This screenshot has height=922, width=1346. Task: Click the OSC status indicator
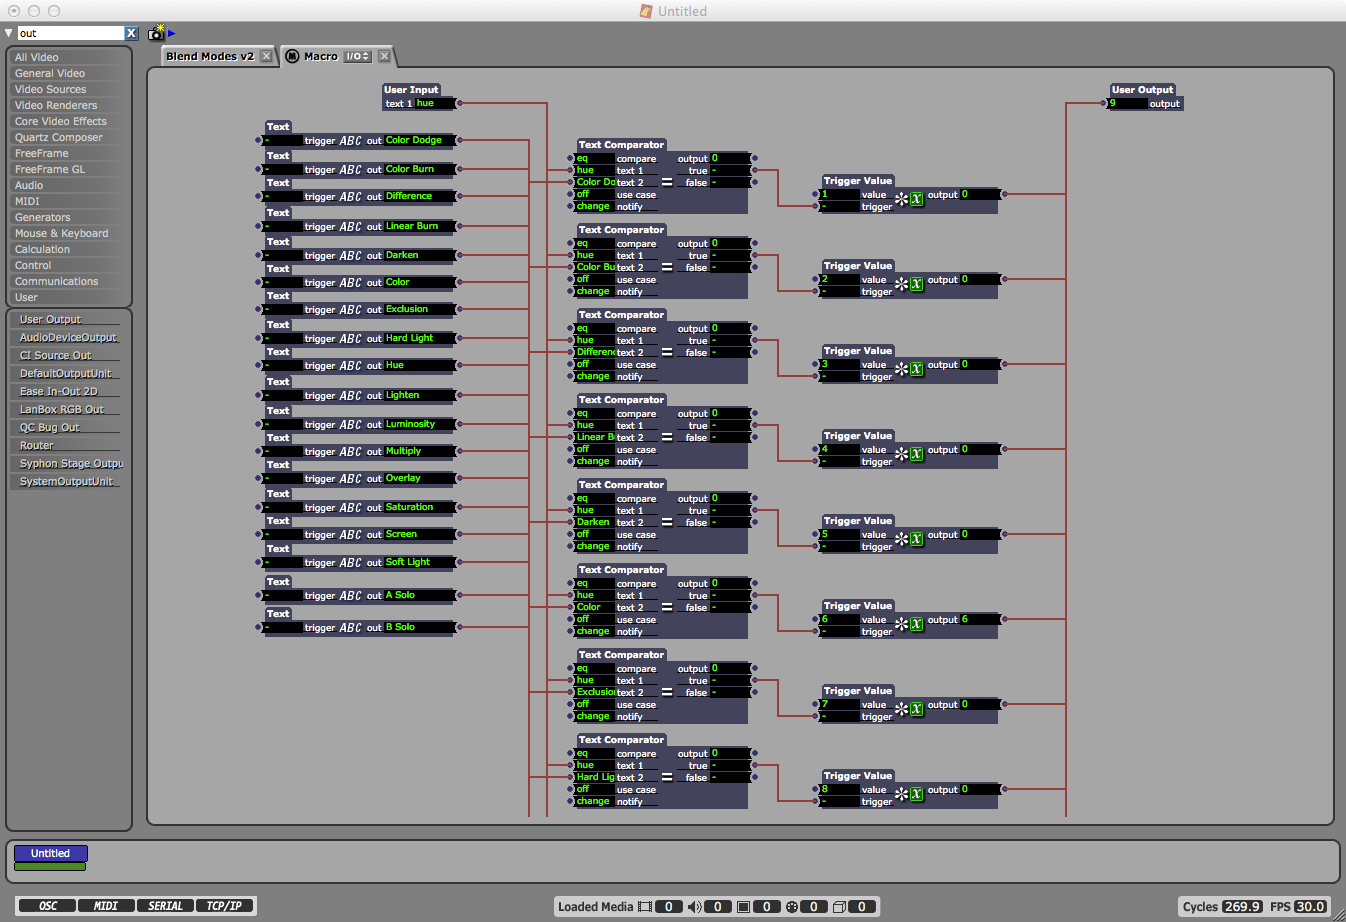click(48, 906)
